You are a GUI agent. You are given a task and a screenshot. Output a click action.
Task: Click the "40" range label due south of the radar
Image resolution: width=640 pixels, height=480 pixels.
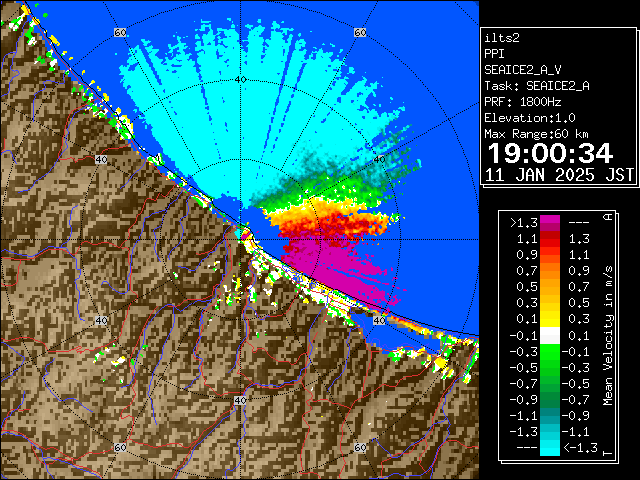240,400
